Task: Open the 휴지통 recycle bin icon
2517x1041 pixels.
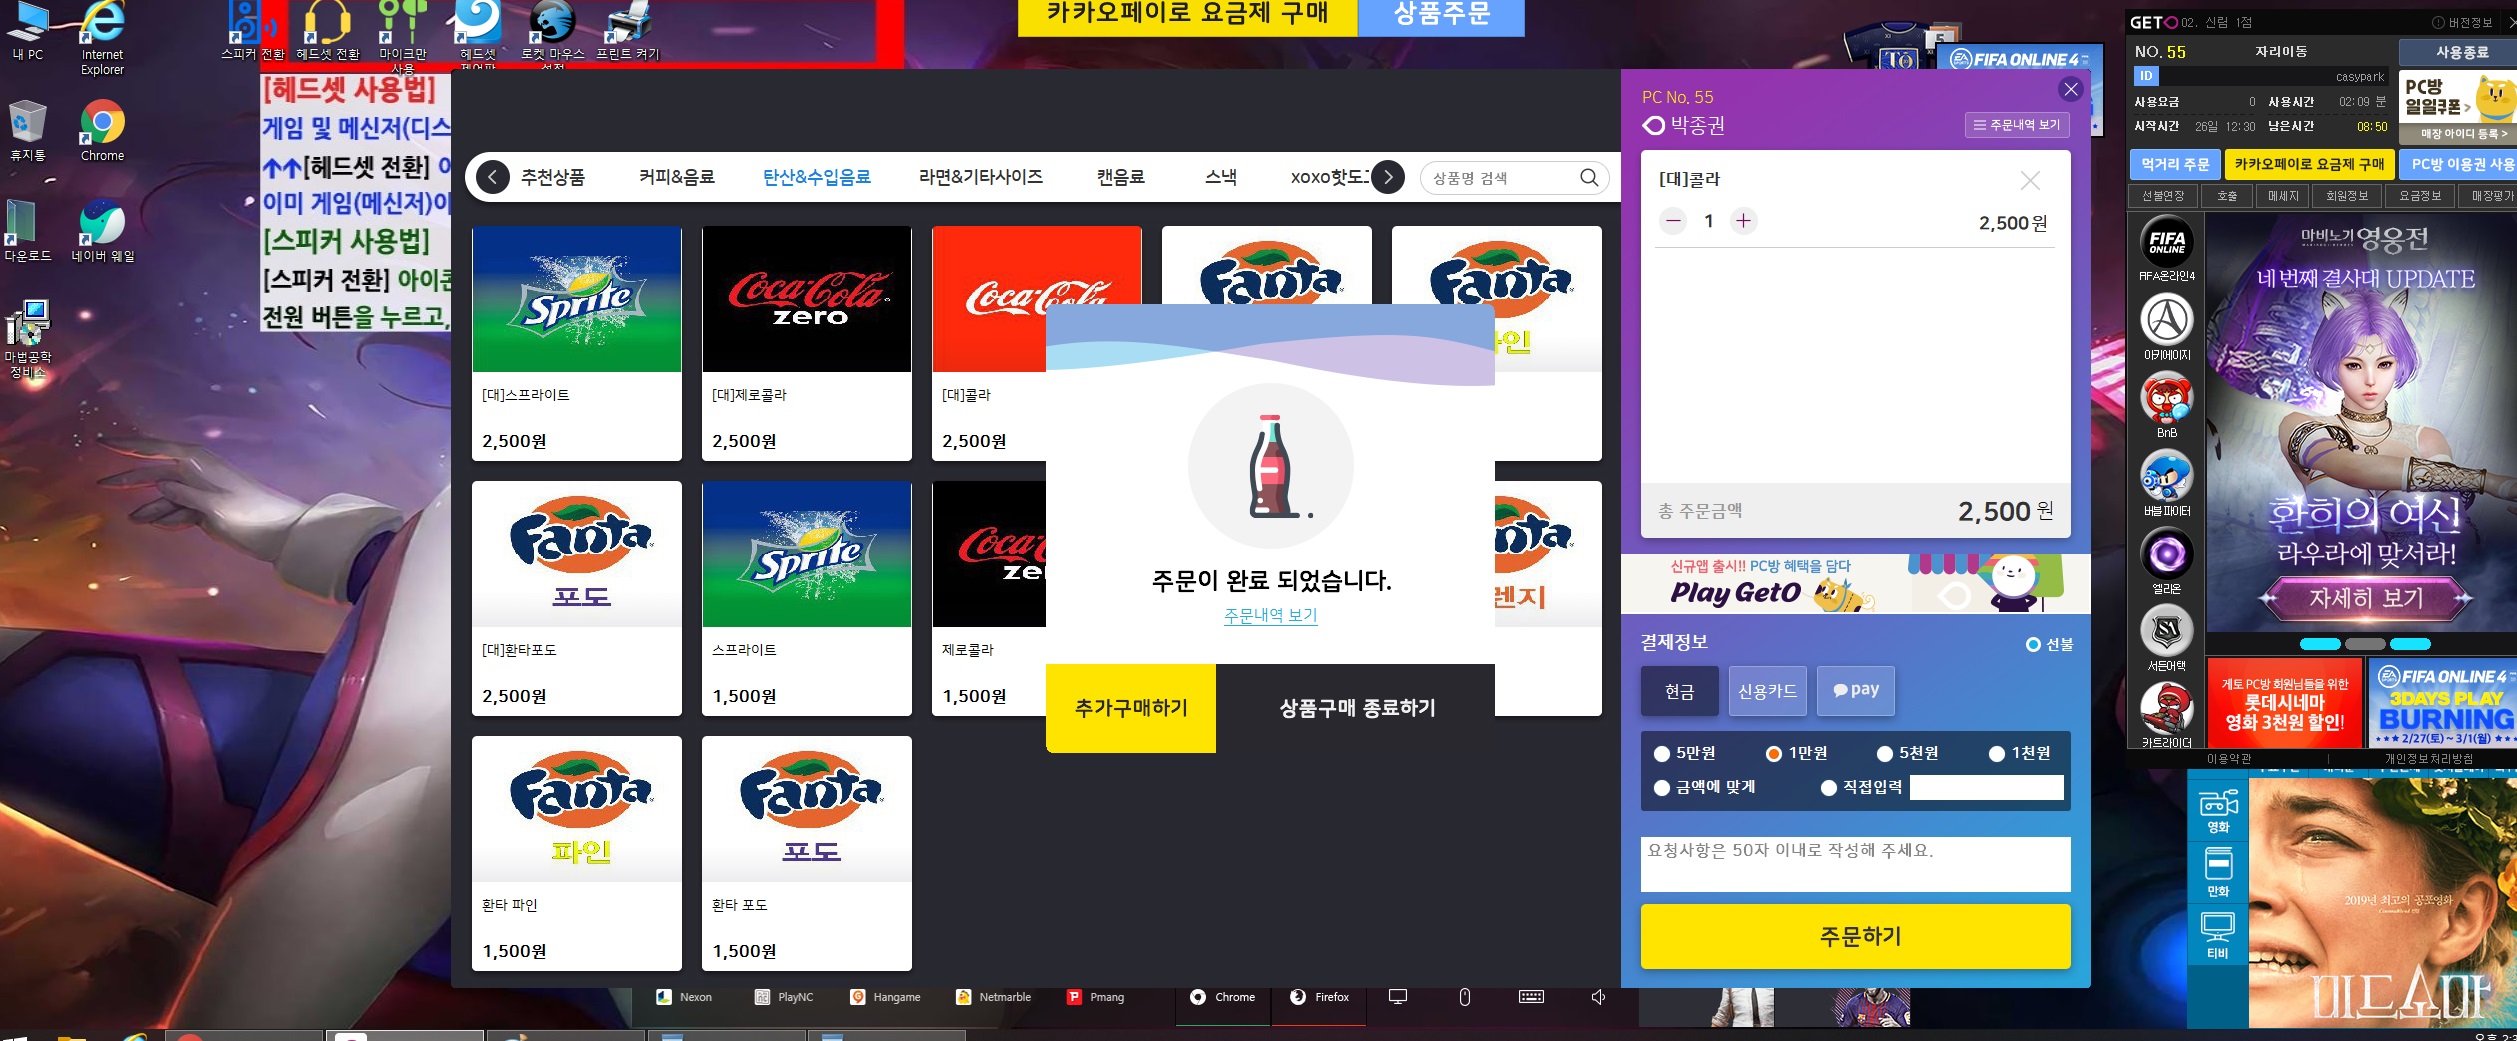Action: 28,130
